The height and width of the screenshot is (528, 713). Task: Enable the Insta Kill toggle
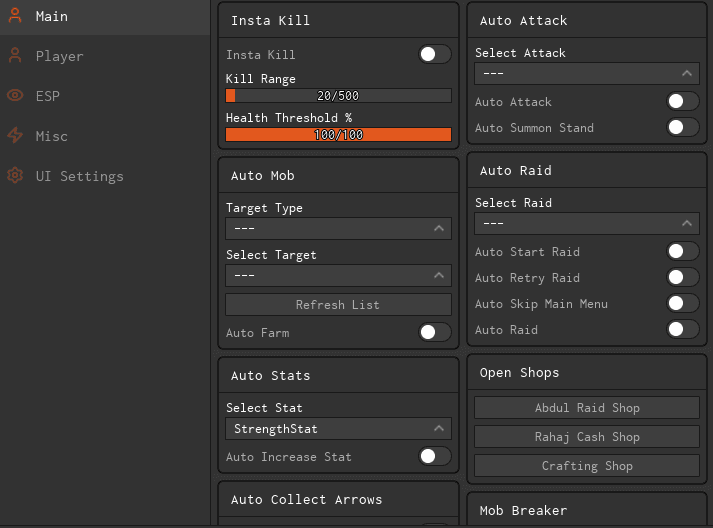point(434,55)
